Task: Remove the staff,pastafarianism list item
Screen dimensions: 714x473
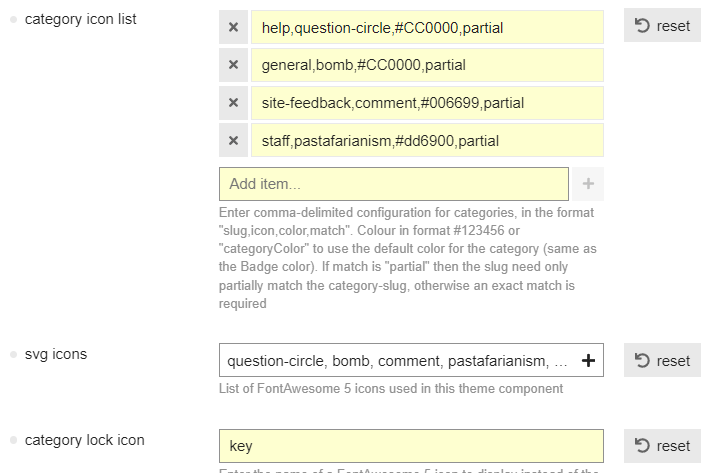Action: [233, 141]
